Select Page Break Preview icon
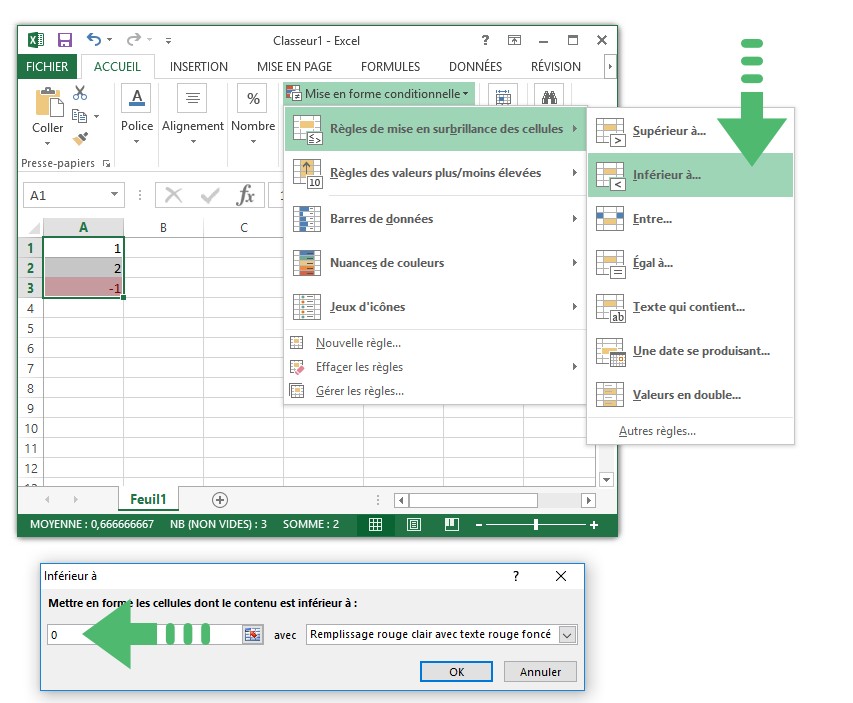This screenshot has width=853, height=703. coord(451,524)
